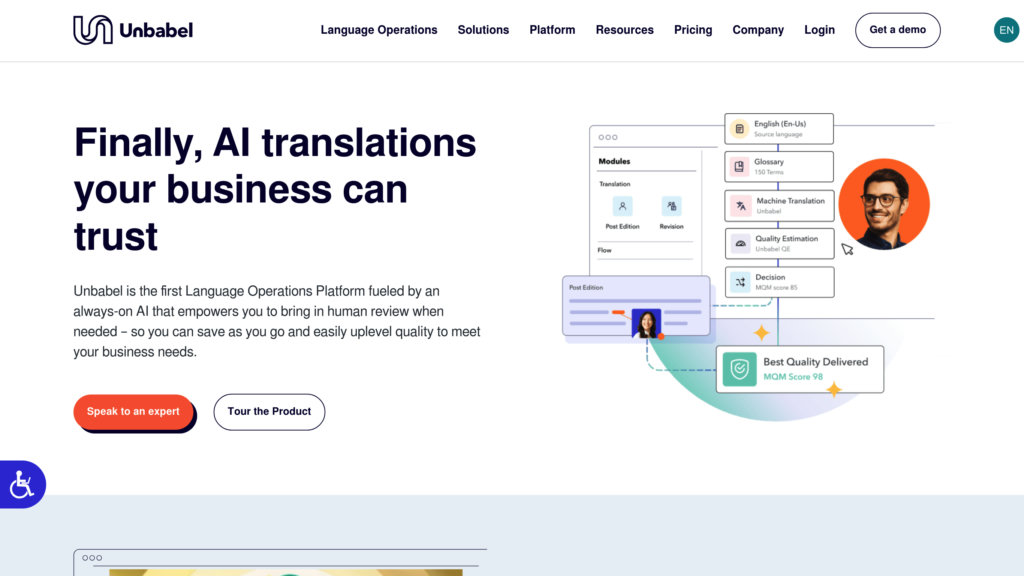This screenshot has width=1024, height=576.
Task: Click the Tour the Product button
Action: (x=269, y=412)
